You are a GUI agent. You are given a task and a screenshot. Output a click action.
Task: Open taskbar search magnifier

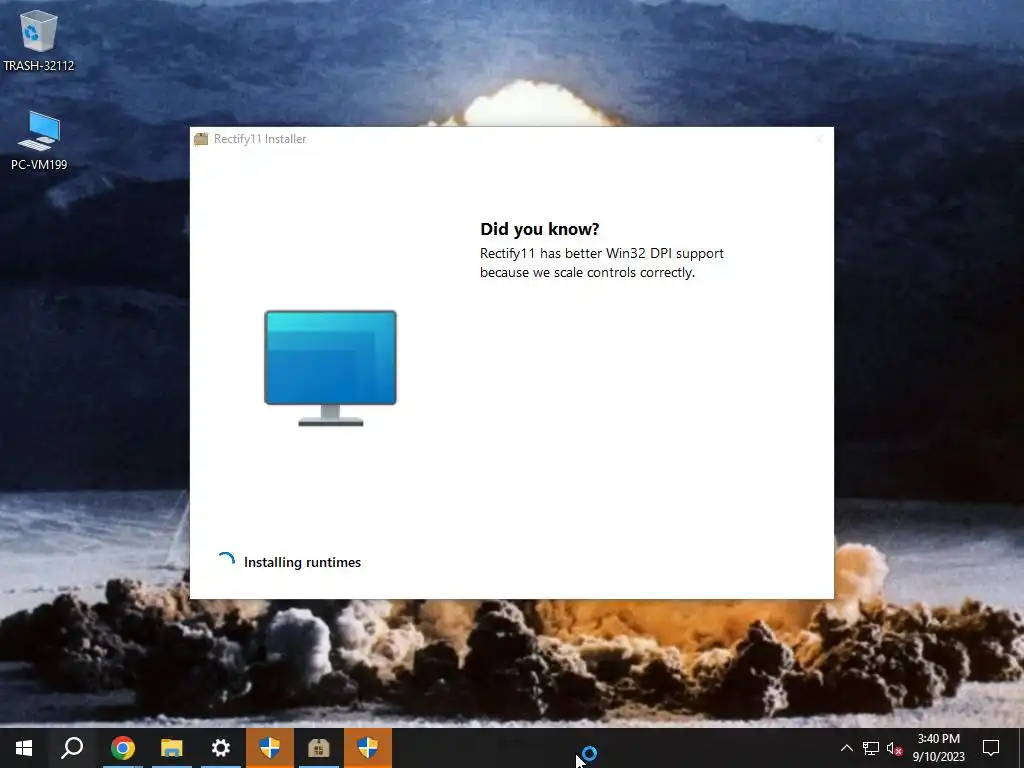[72, 748]
